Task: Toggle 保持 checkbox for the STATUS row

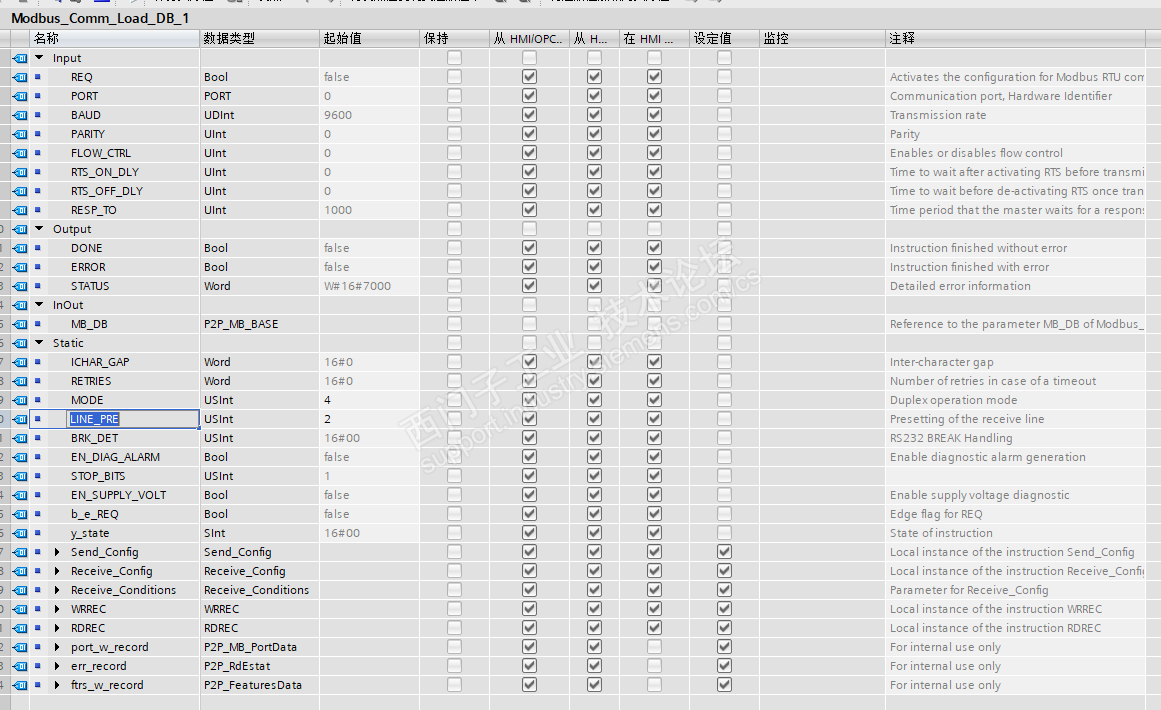Action: tap(455, 286)
